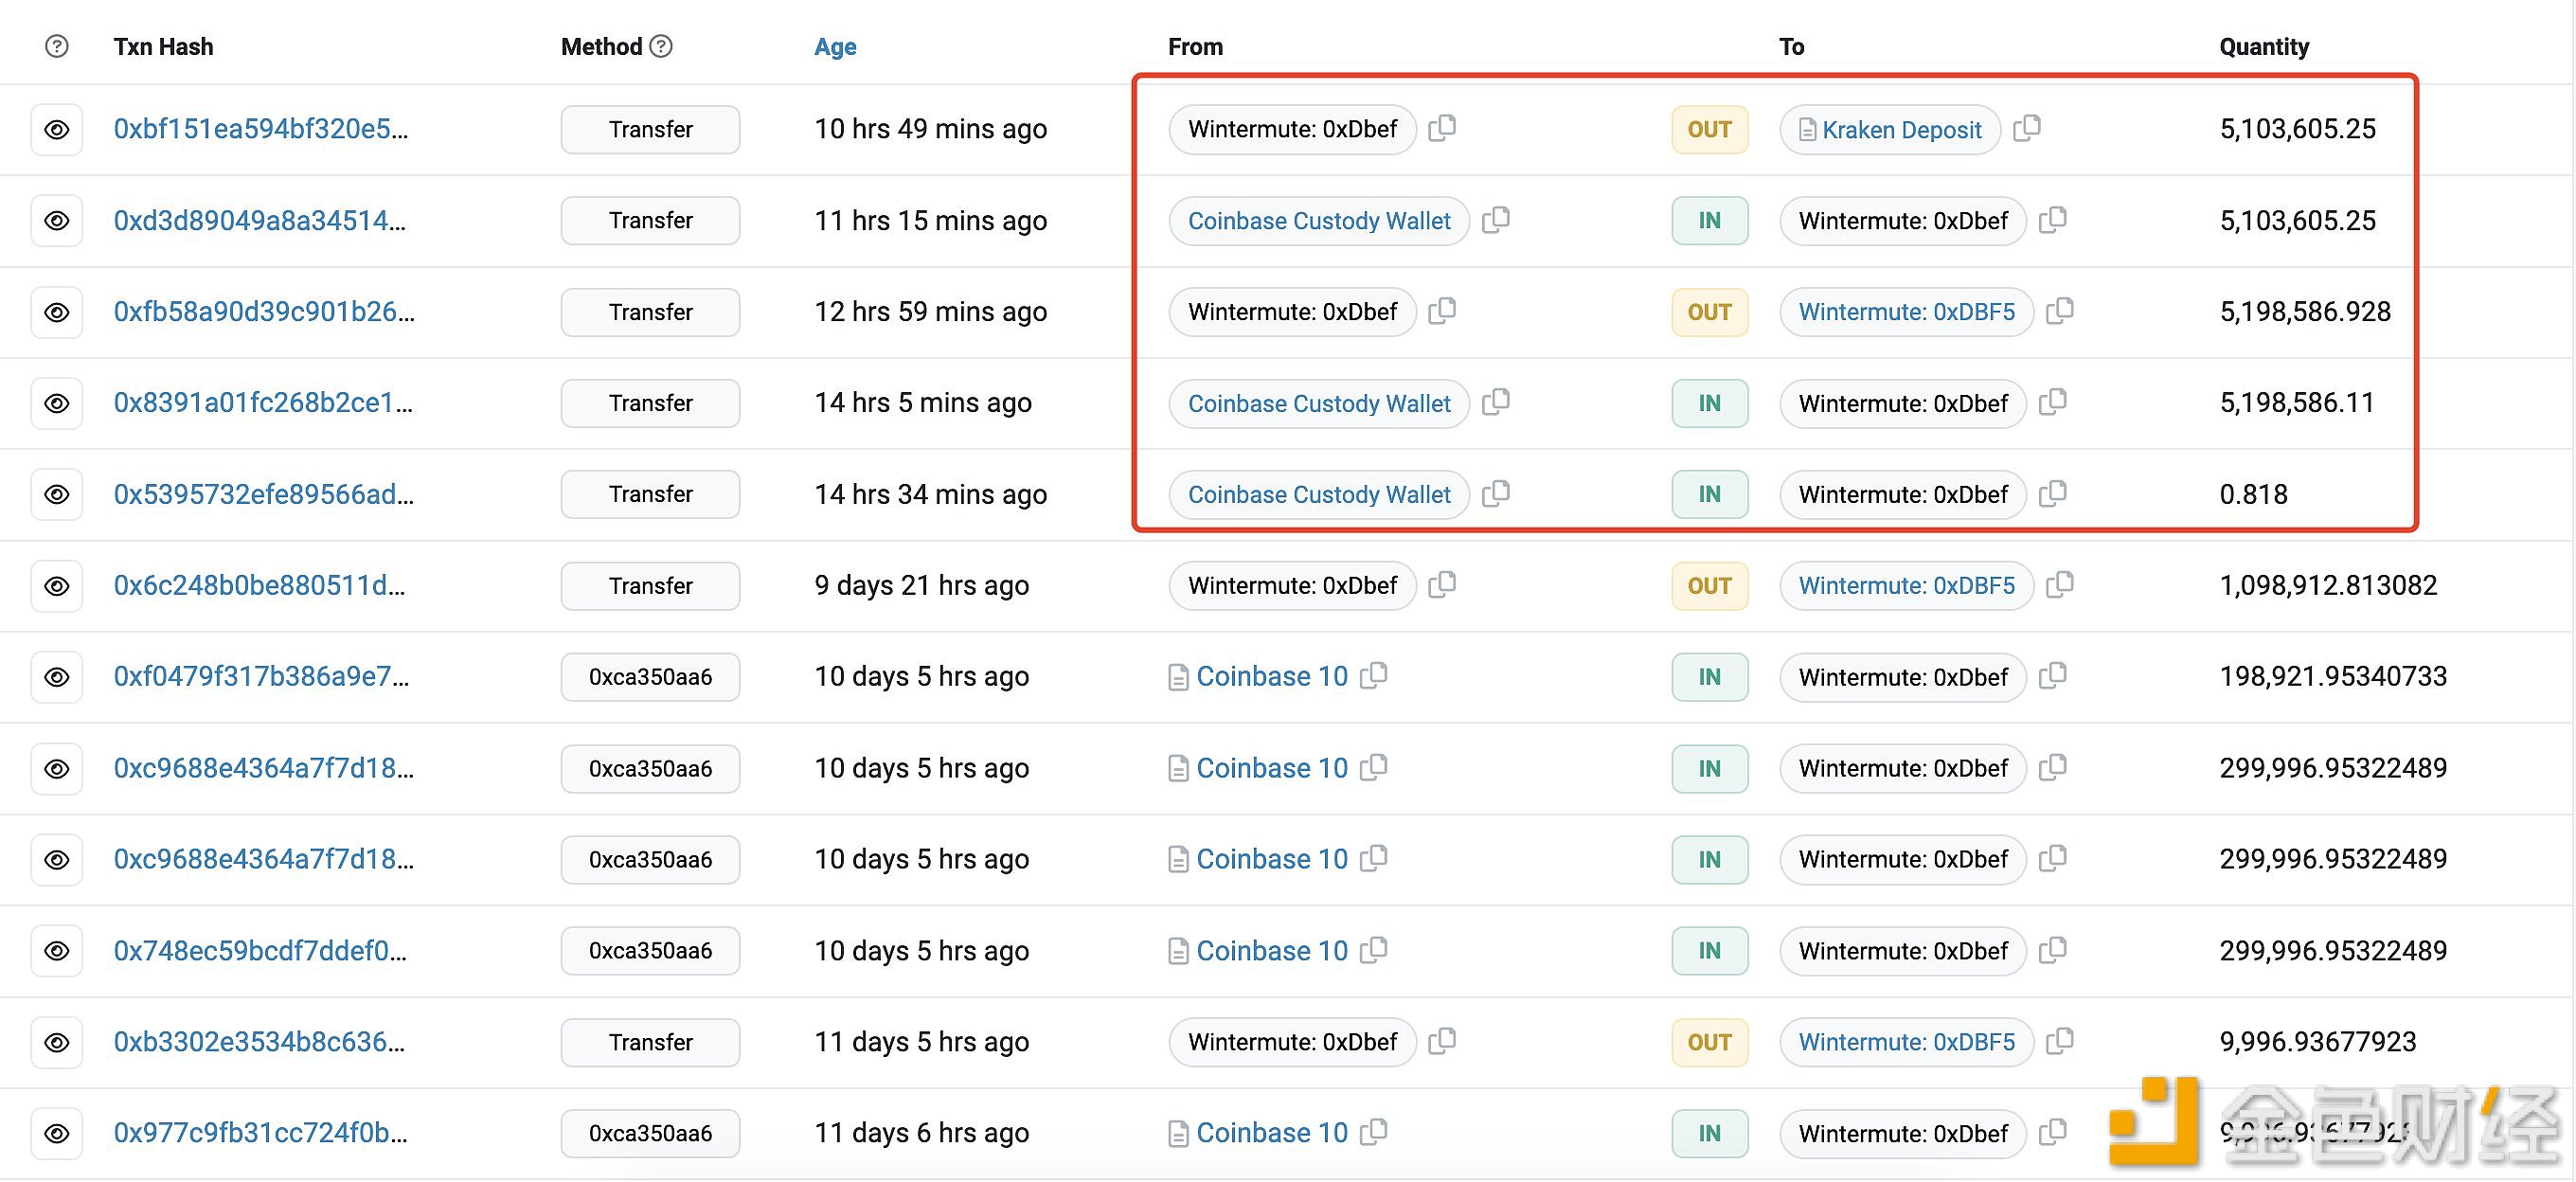Click the Method column help icon
Image resolution: width=2576 pixels, height=1182 pixels.
tap(661, 46)
